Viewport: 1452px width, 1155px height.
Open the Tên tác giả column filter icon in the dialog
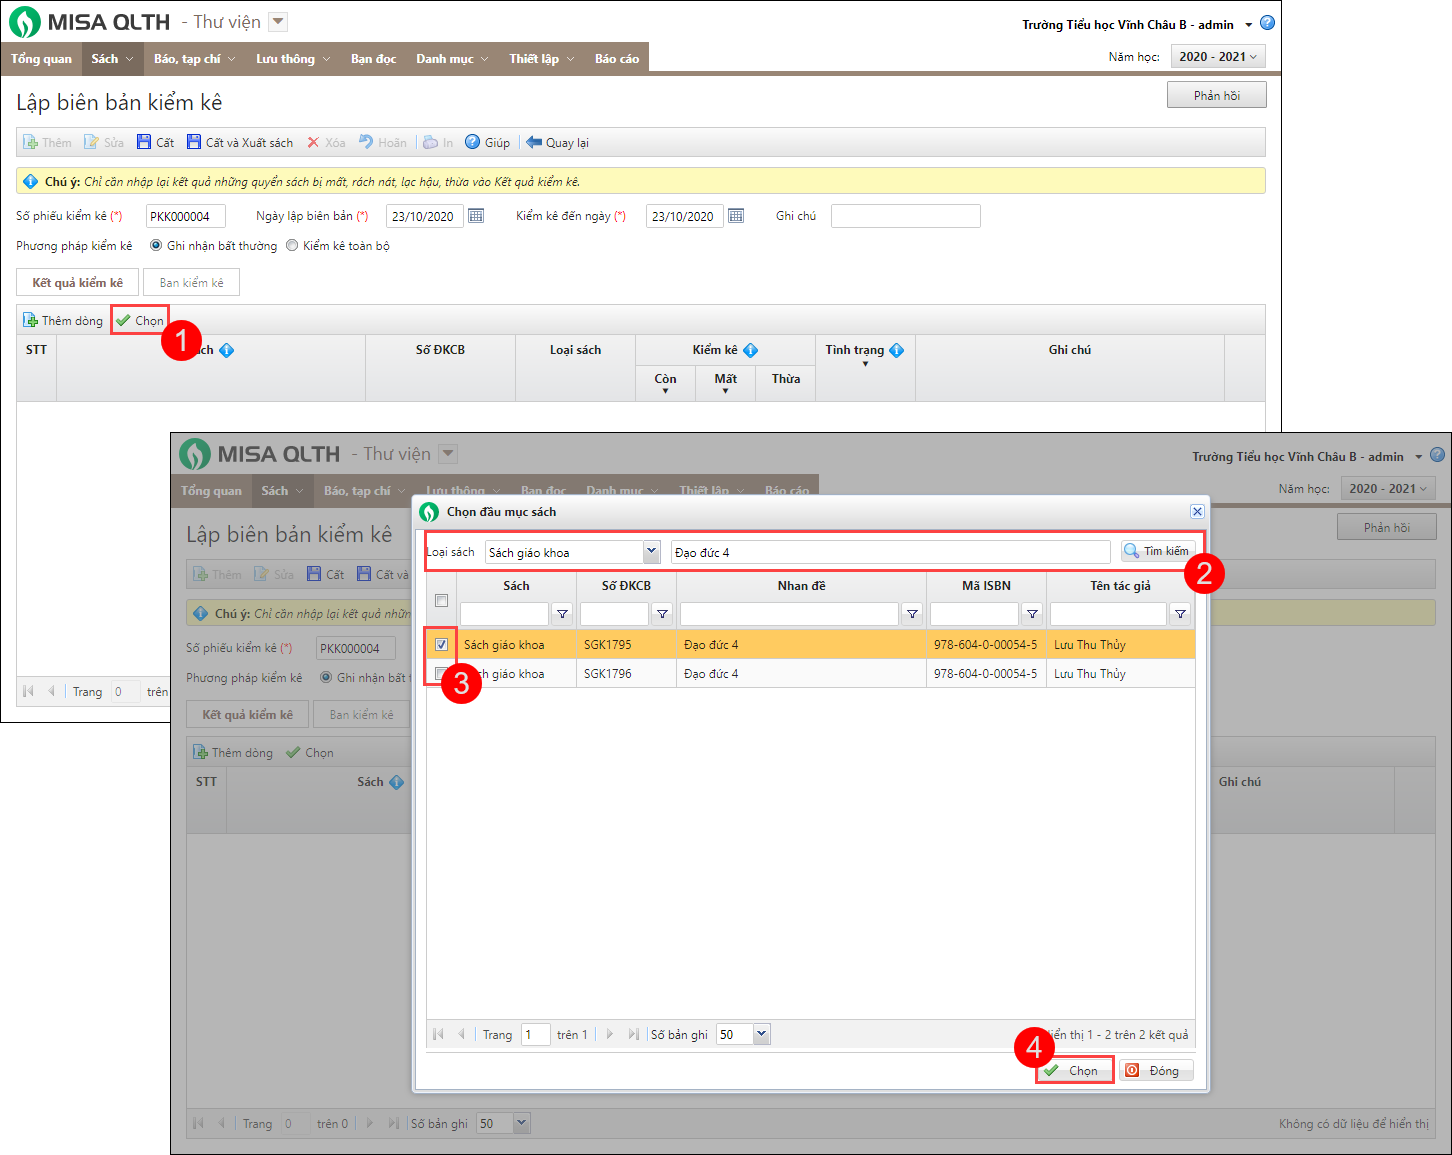1180,614
